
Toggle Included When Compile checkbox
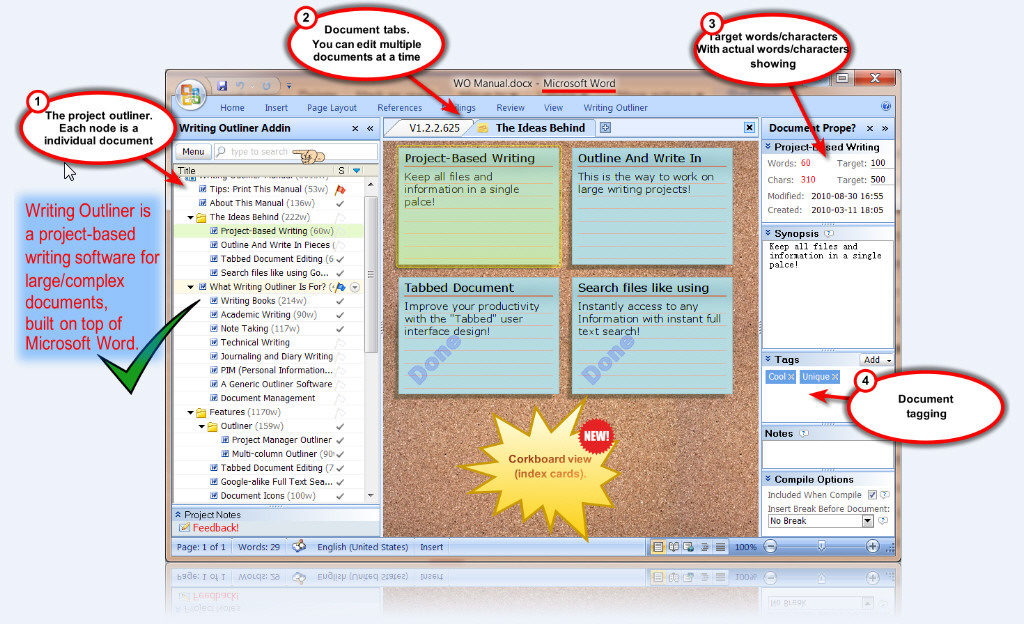(x=872, y=495)
